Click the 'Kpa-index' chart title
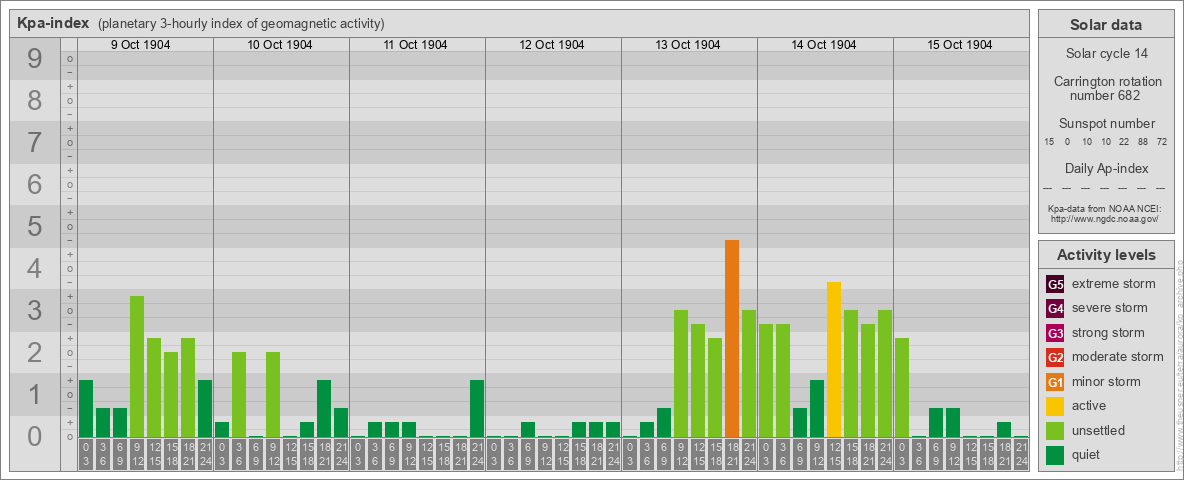Viewport: 1184px width, 480px height. [54, 23]
